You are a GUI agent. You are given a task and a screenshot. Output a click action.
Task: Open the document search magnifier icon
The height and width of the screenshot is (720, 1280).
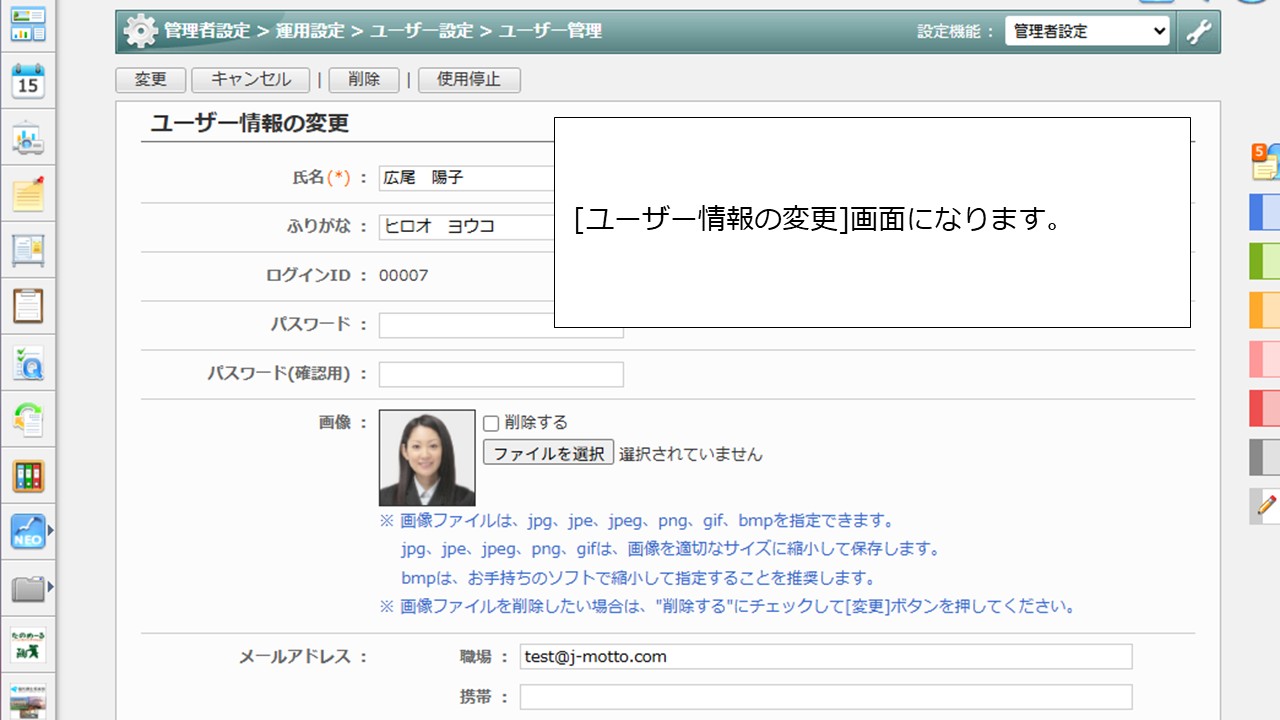pyautogui.click(x=28, y=364)
